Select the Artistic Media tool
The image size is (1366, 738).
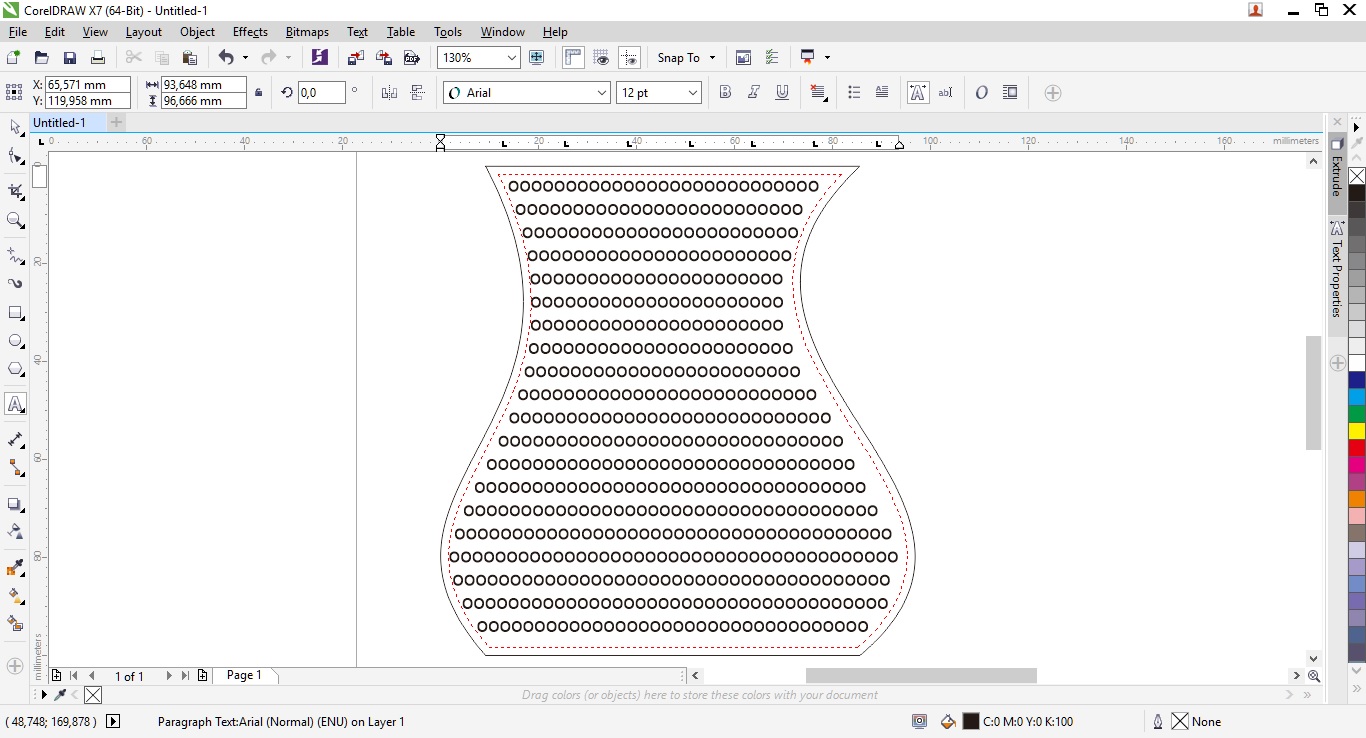[x=15, y=284]
